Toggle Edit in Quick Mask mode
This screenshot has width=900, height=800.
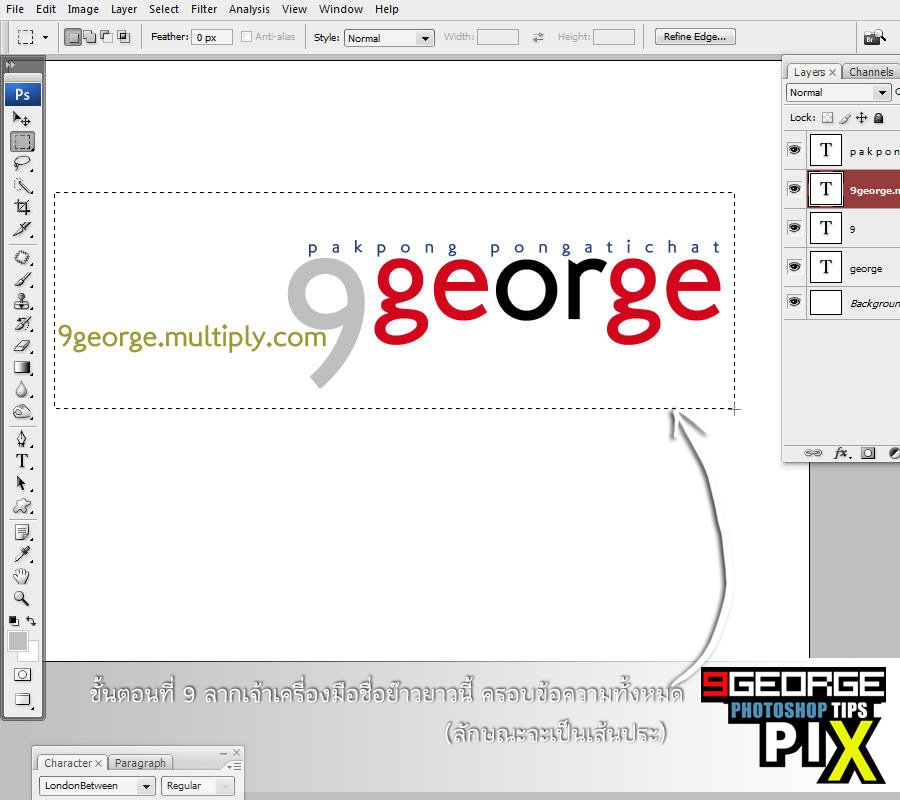[x=22, y=674]
